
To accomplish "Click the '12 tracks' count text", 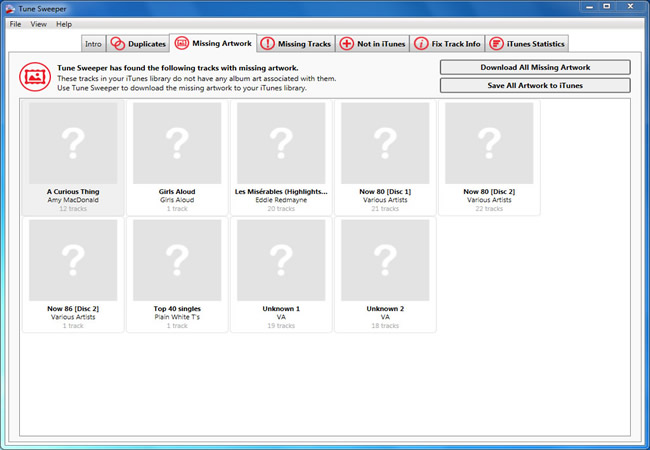I will click(73, 208).
